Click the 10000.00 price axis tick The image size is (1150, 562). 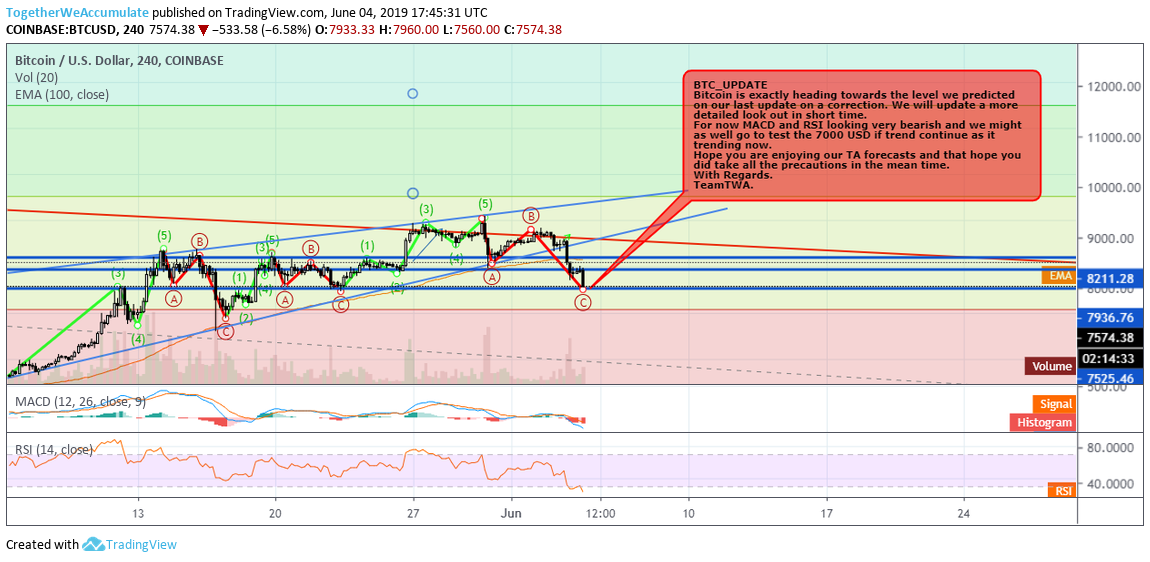point(1113,188)
